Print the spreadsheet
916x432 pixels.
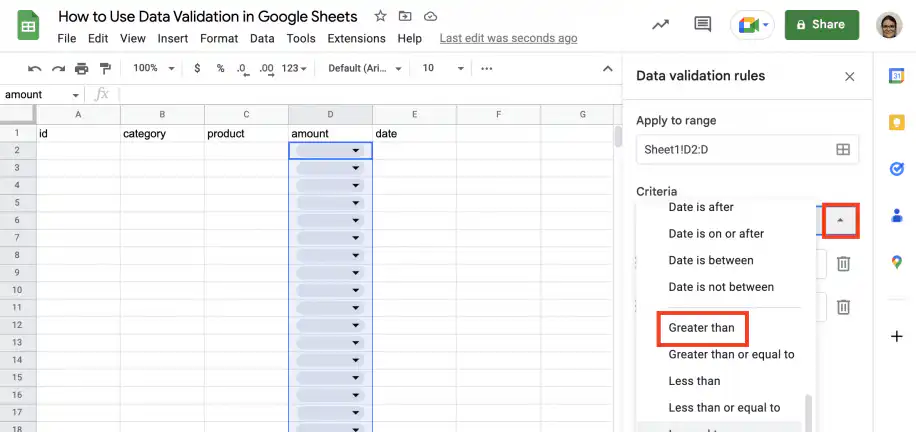[81, 69]
